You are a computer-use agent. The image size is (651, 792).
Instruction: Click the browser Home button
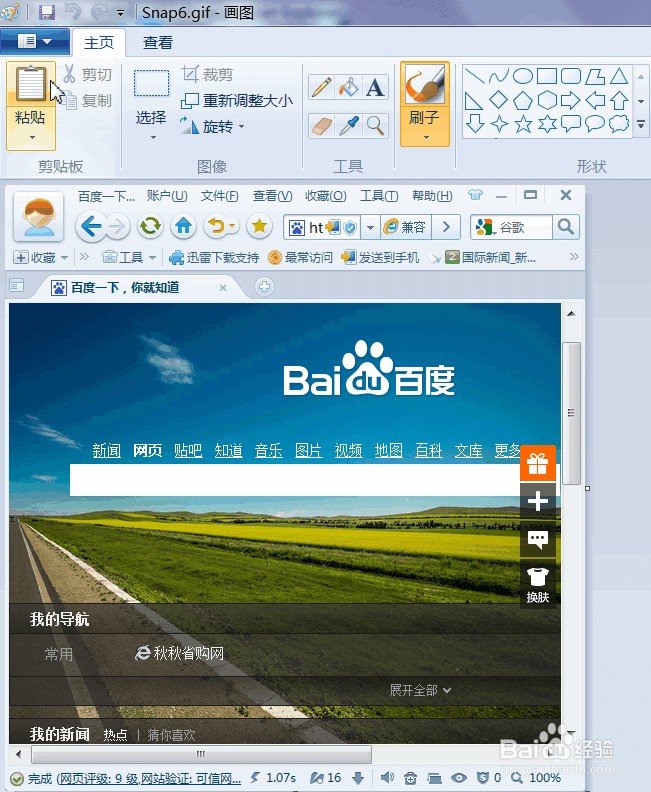[x=184, y=226]
